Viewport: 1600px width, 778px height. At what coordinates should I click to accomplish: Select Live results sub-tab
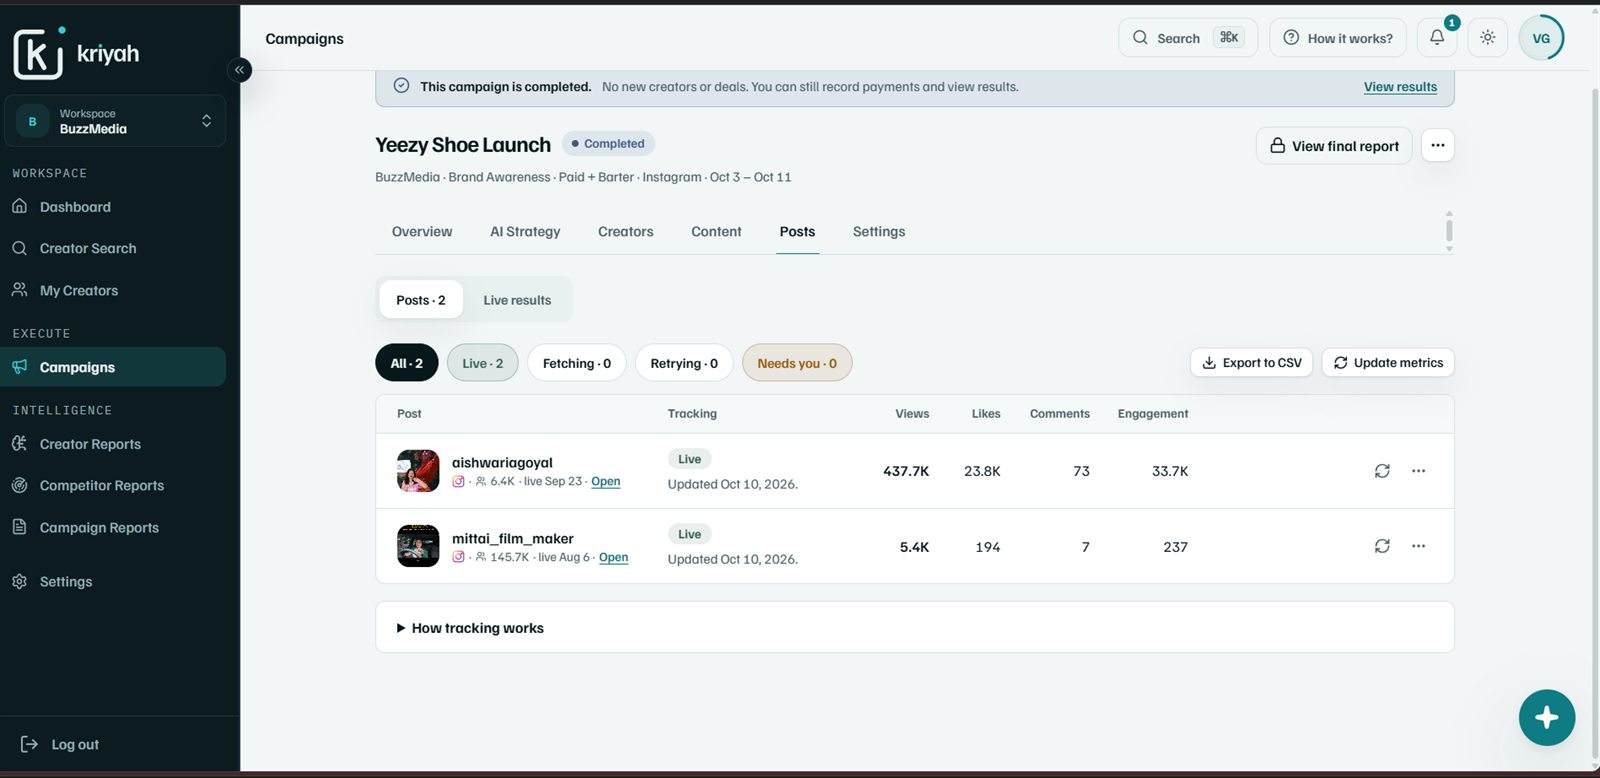click(x=517, y=300)
